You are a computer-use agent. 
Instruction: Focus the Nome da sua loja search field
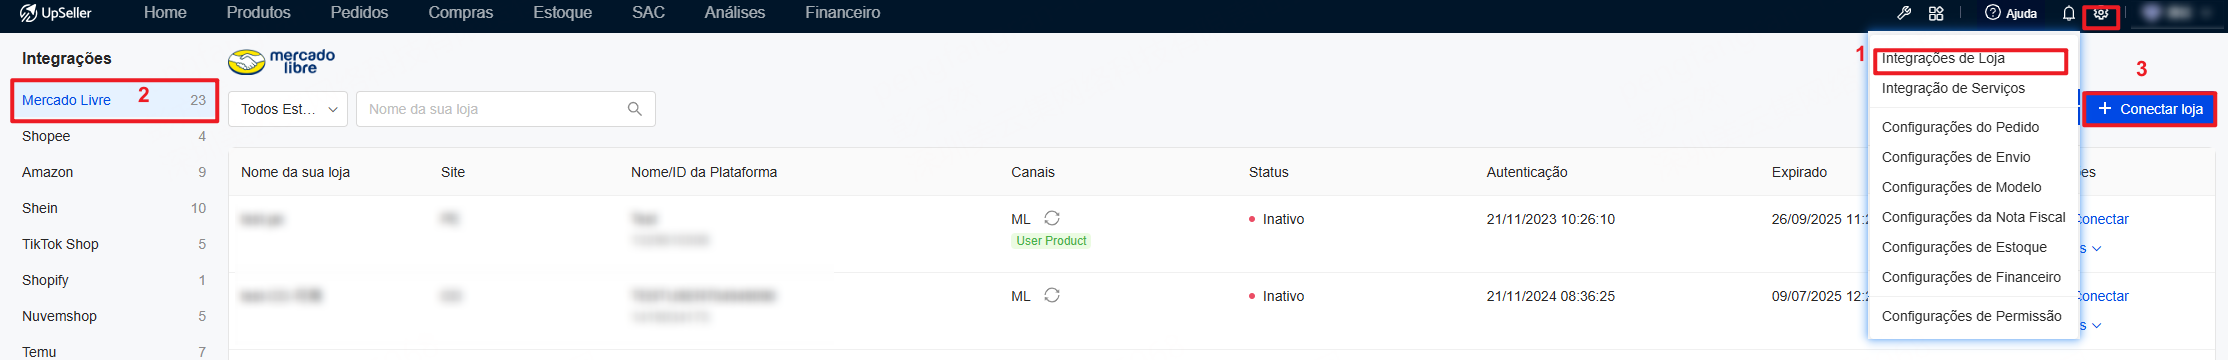click(x=490, y=109)
